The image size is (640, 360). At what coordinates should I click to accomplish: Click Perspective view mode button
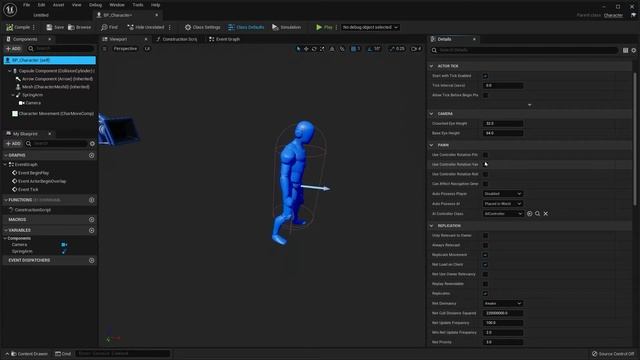coord(125,49)
